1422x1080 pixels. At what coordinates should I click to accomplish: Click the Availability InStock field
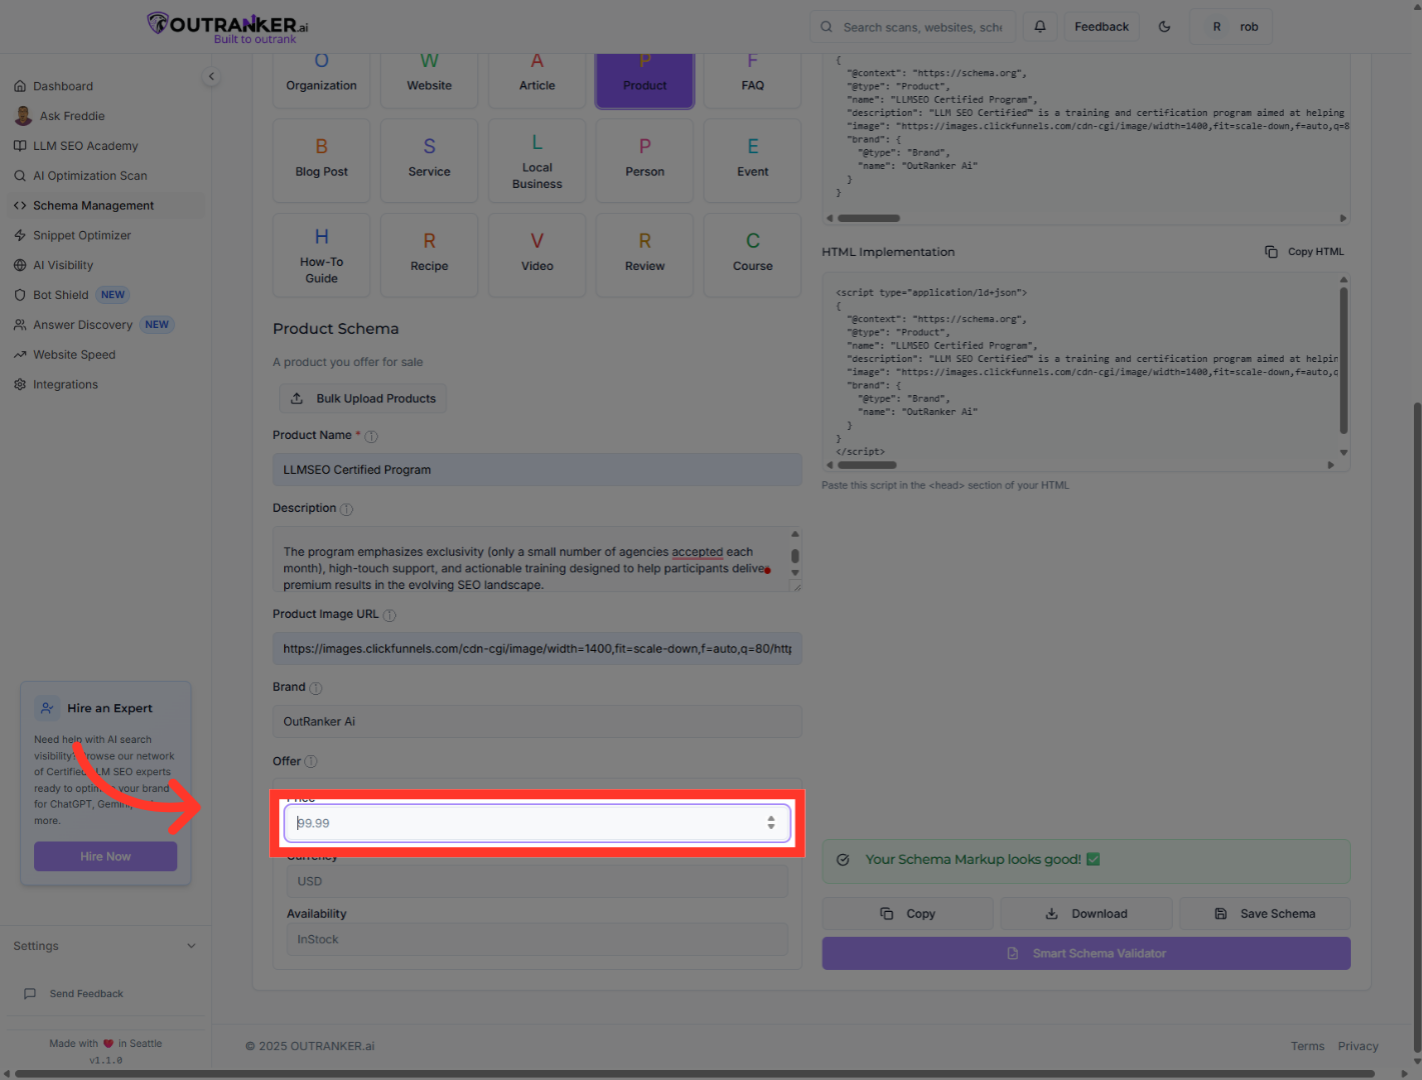[537, 940]
